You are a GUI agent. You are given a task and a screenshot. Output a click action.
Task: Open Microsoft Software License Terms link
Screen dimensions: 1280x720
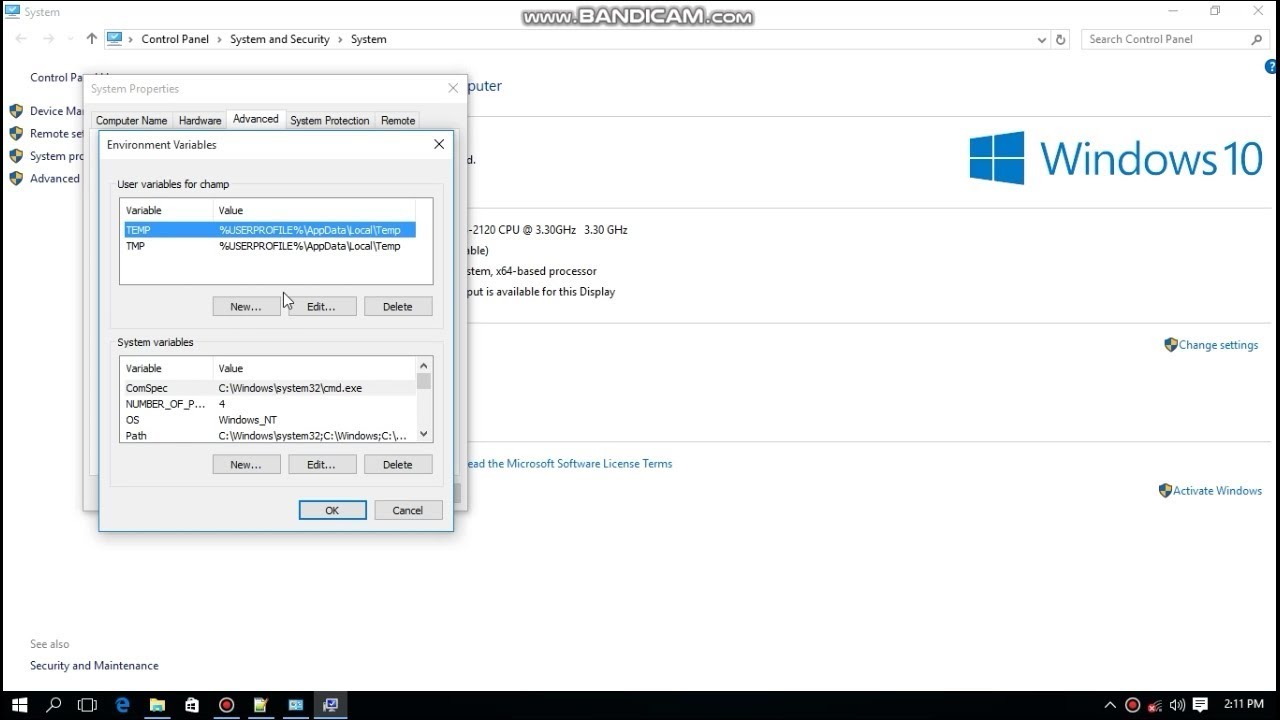[x=570, y=464]
